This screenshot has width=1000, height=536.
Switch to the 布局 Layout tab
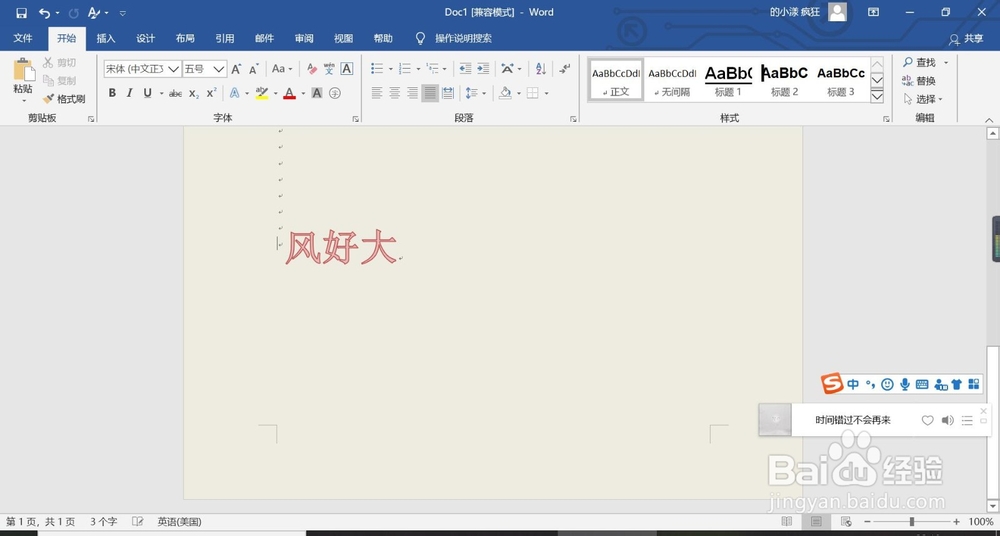pos(185,38)
